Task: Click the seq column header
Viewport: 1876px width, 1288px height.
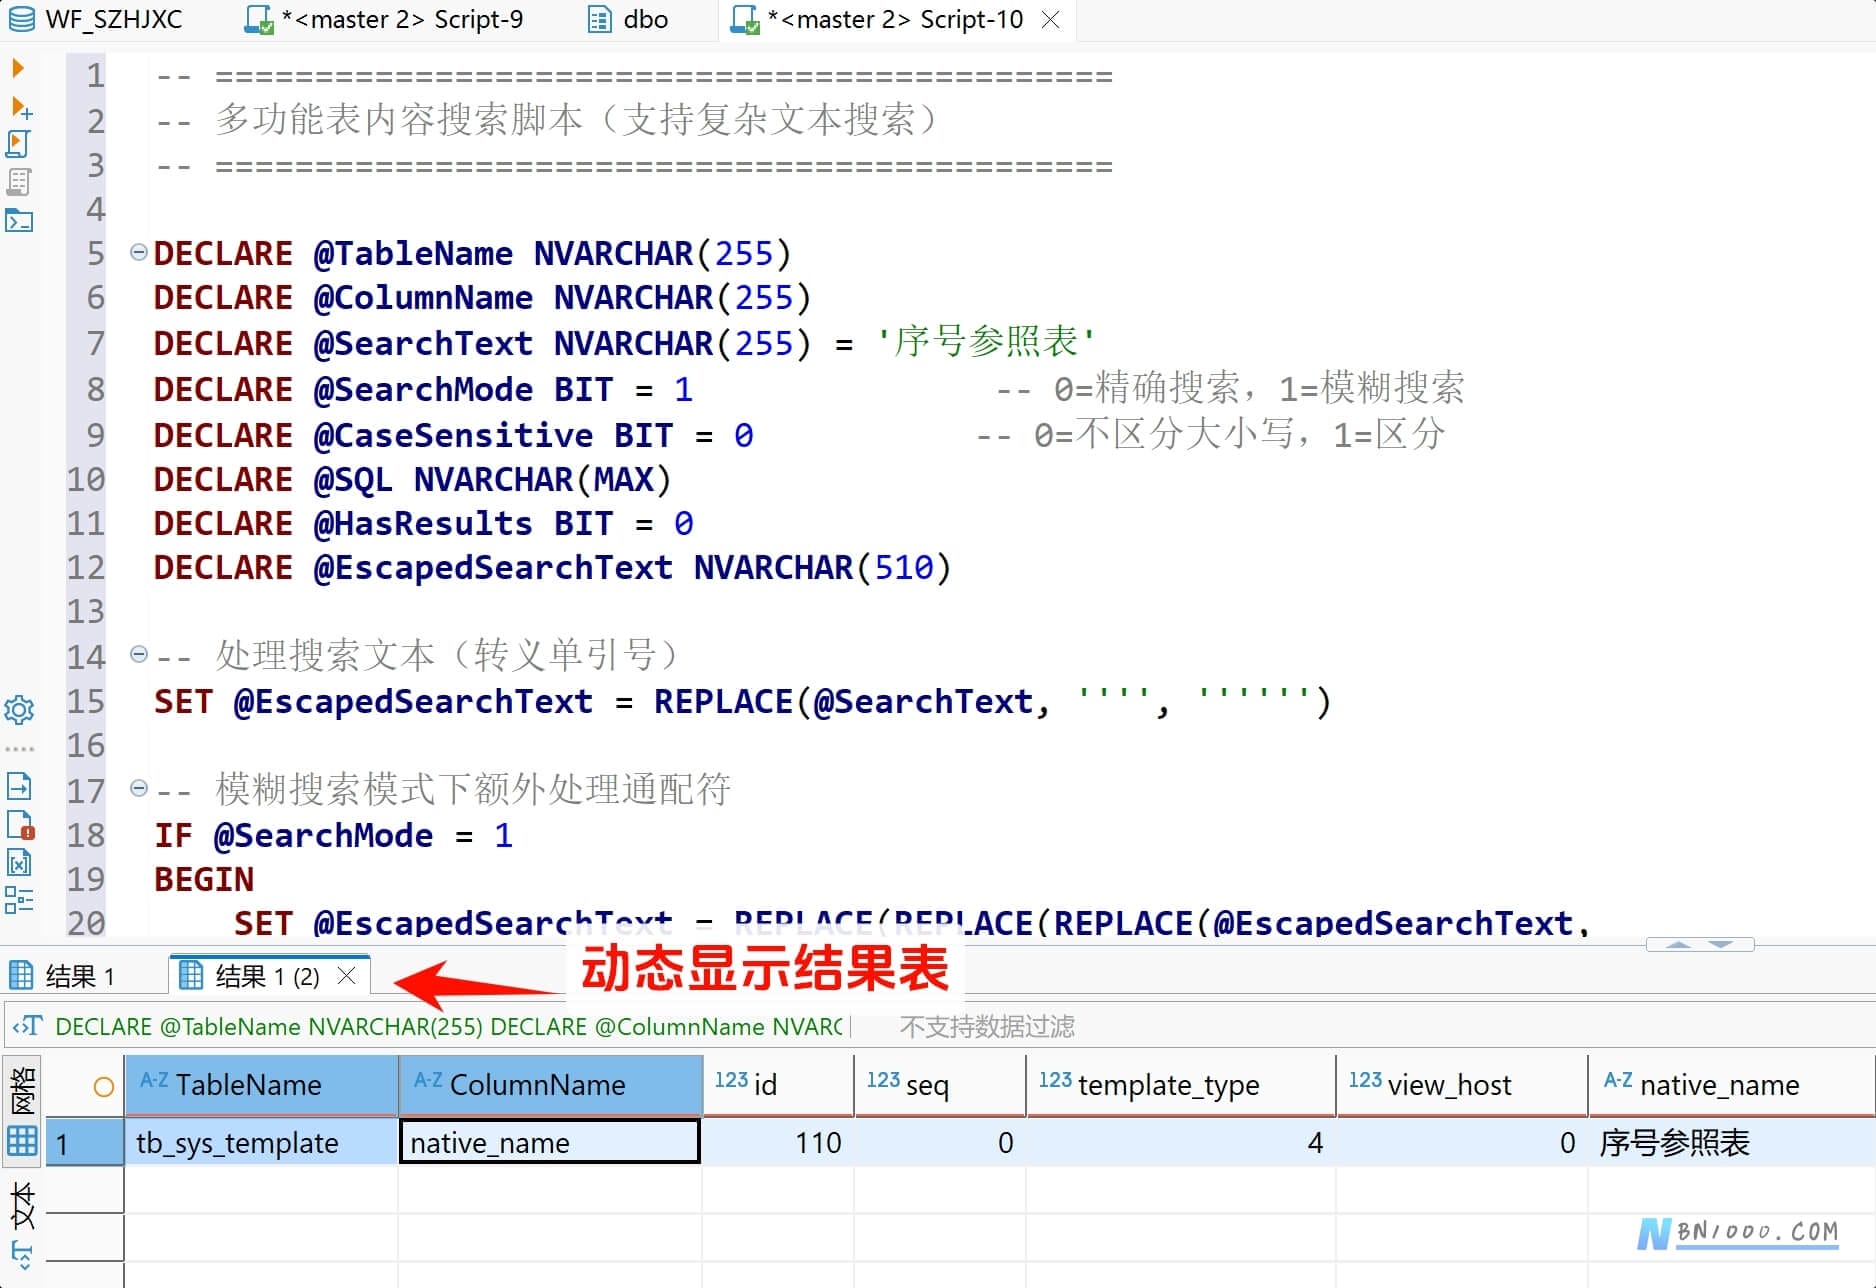Action: (940, 1085)
